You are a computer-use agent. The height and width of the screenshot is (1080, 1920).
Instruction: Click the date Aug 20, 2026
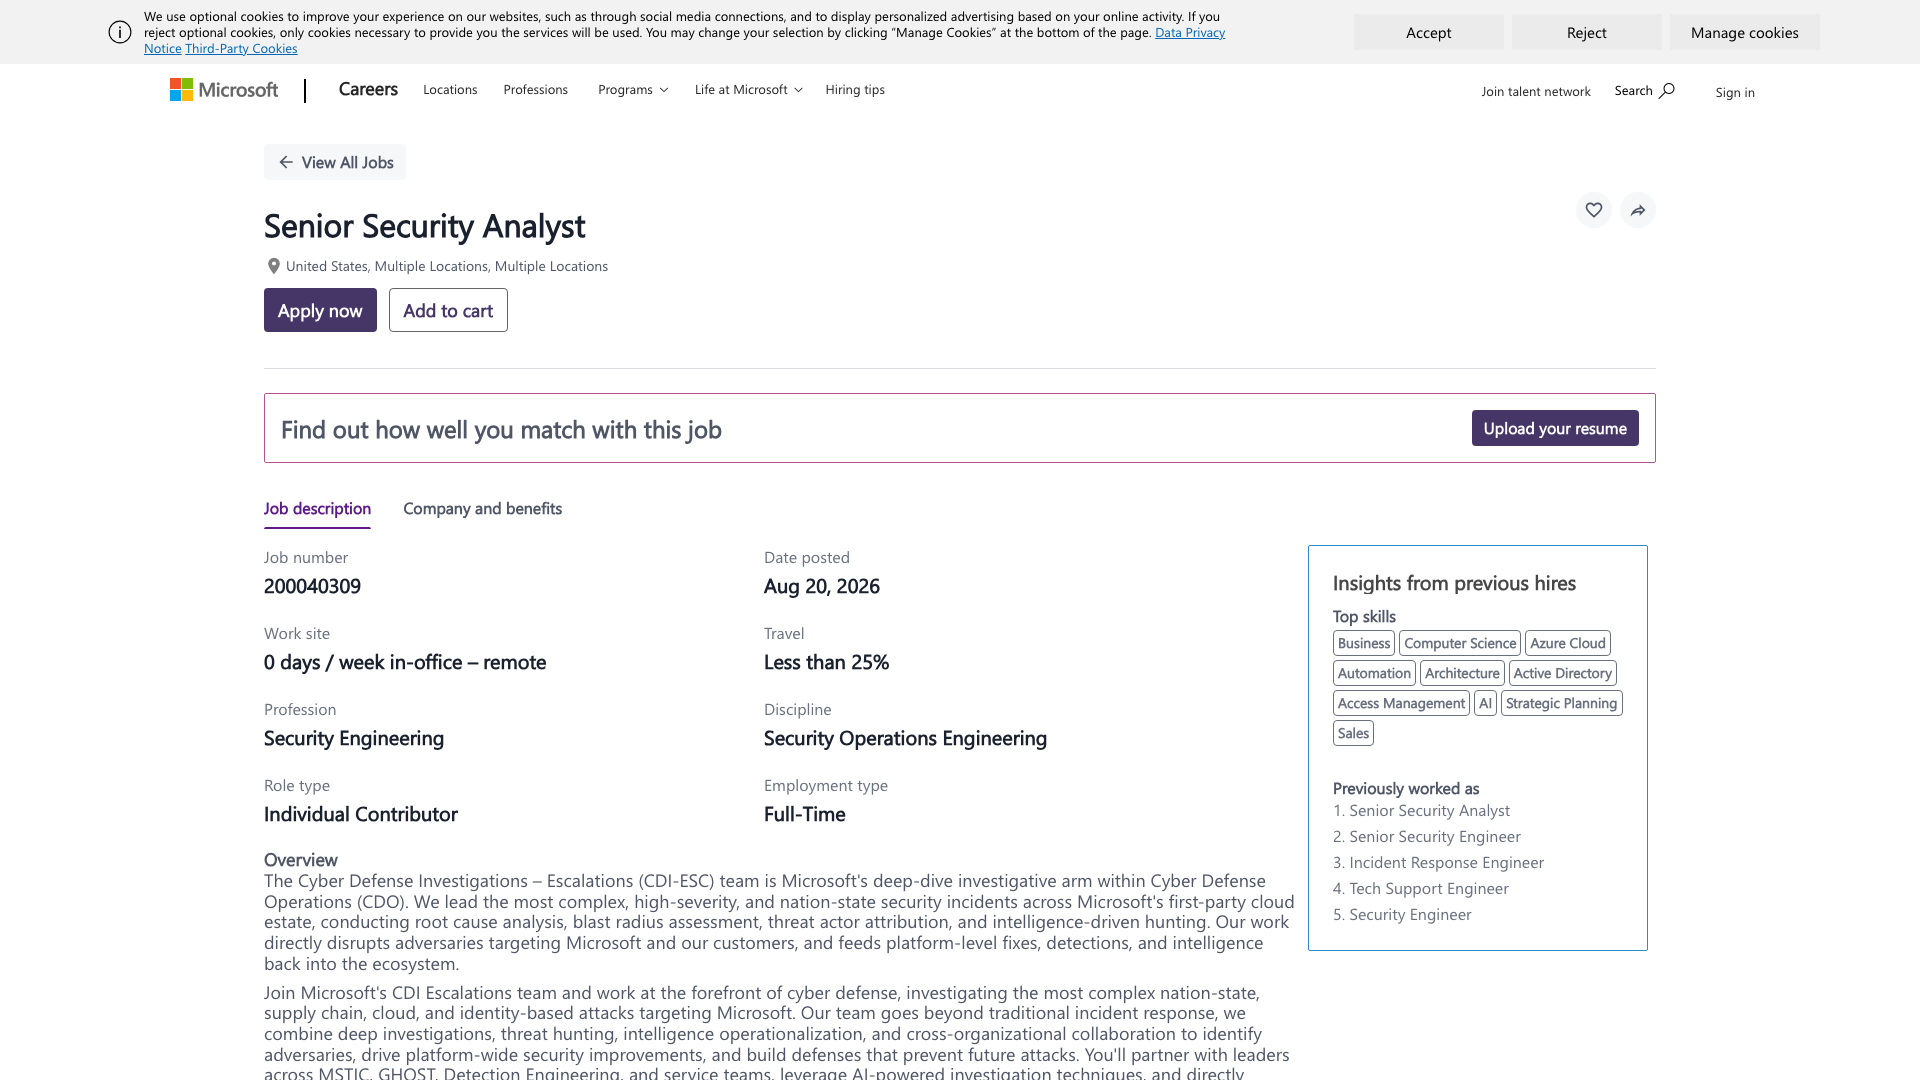tap(822, 586)
